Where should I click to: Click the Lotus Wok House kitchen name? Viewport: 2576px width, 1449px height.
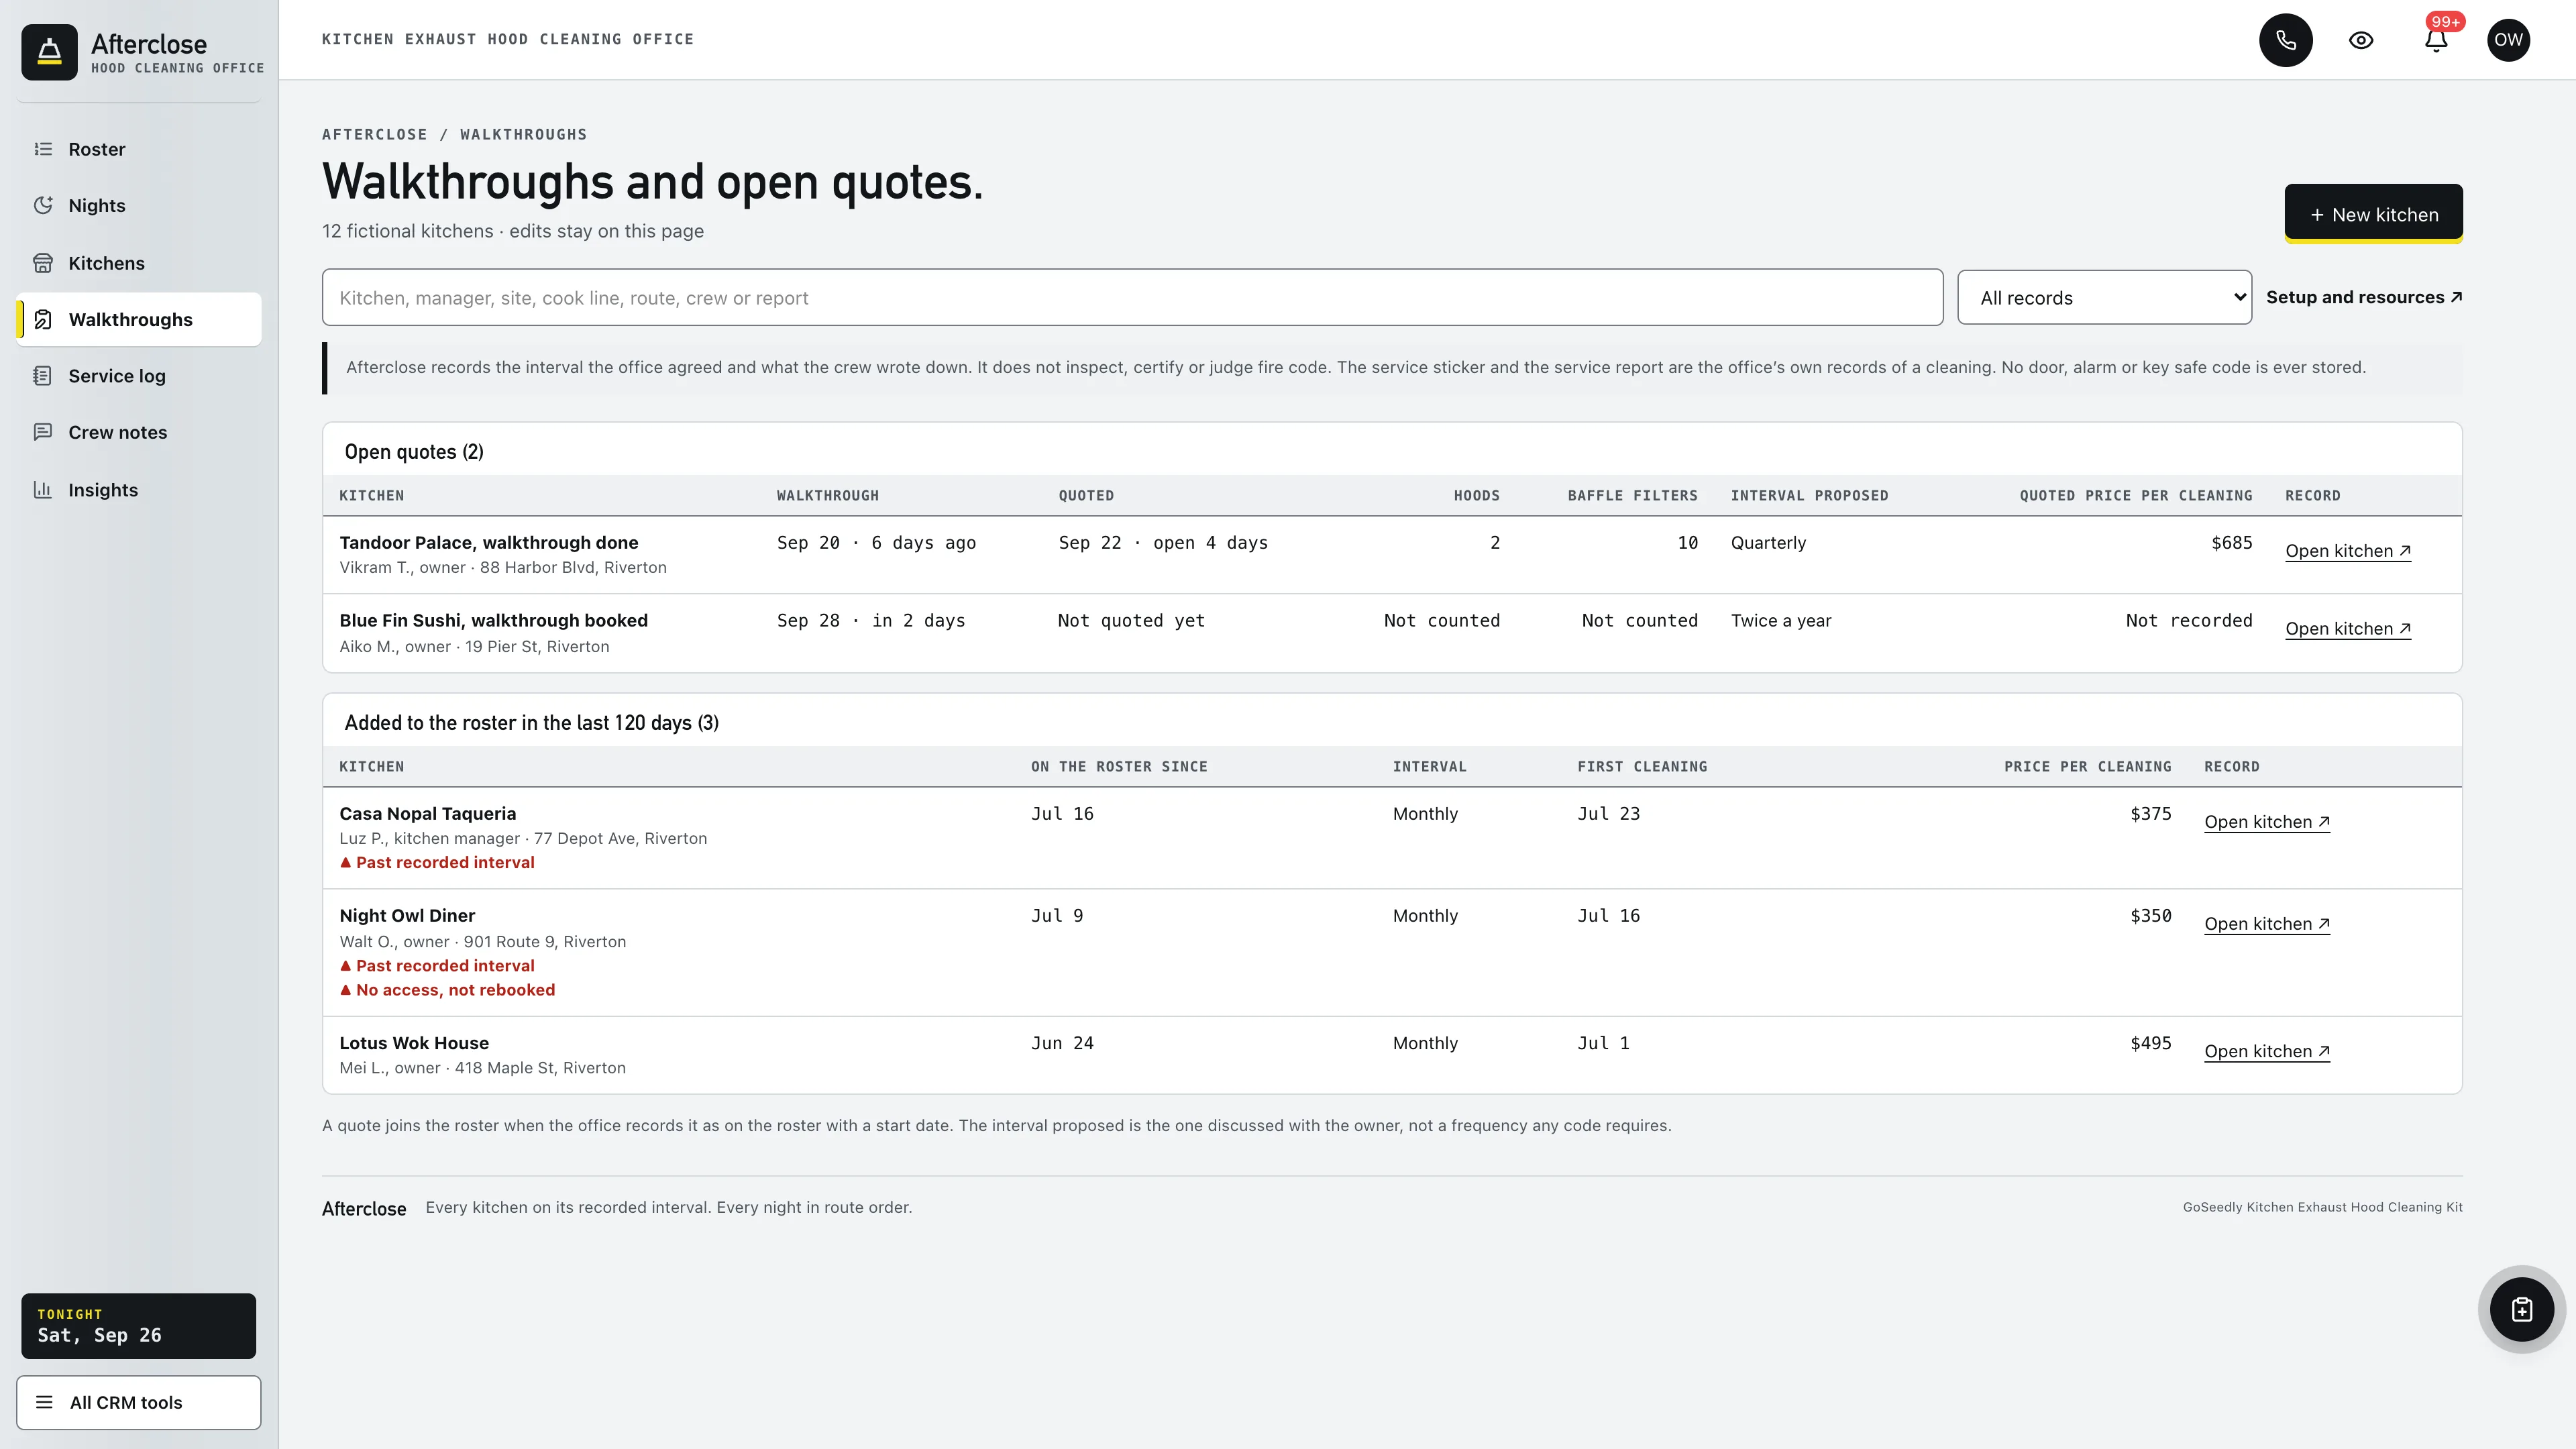tap(414, 1042)
